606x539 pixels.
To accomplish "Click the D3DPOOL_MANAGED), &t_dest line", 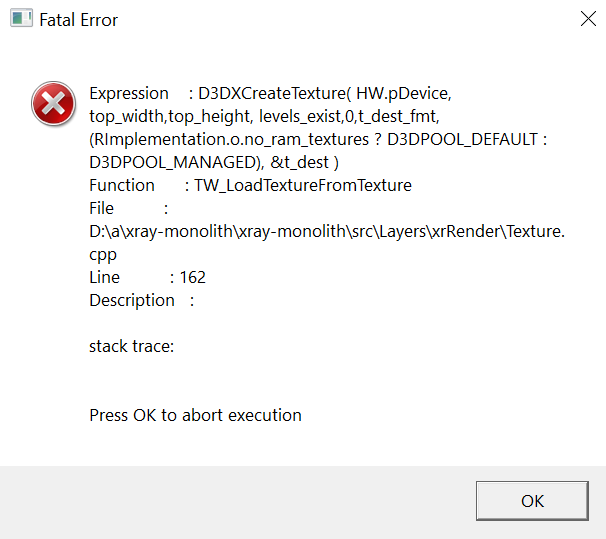I will [x=215, y=162].
